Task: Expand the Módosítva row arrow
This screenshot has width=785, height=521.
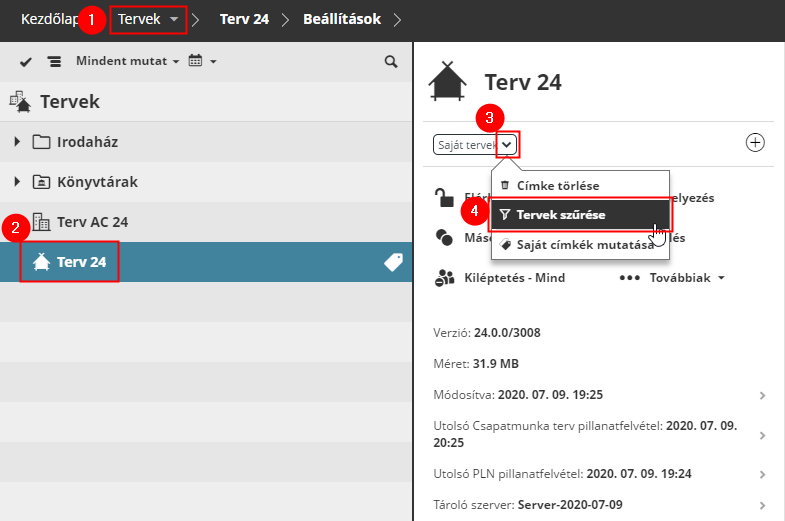Action: point(762,395)
